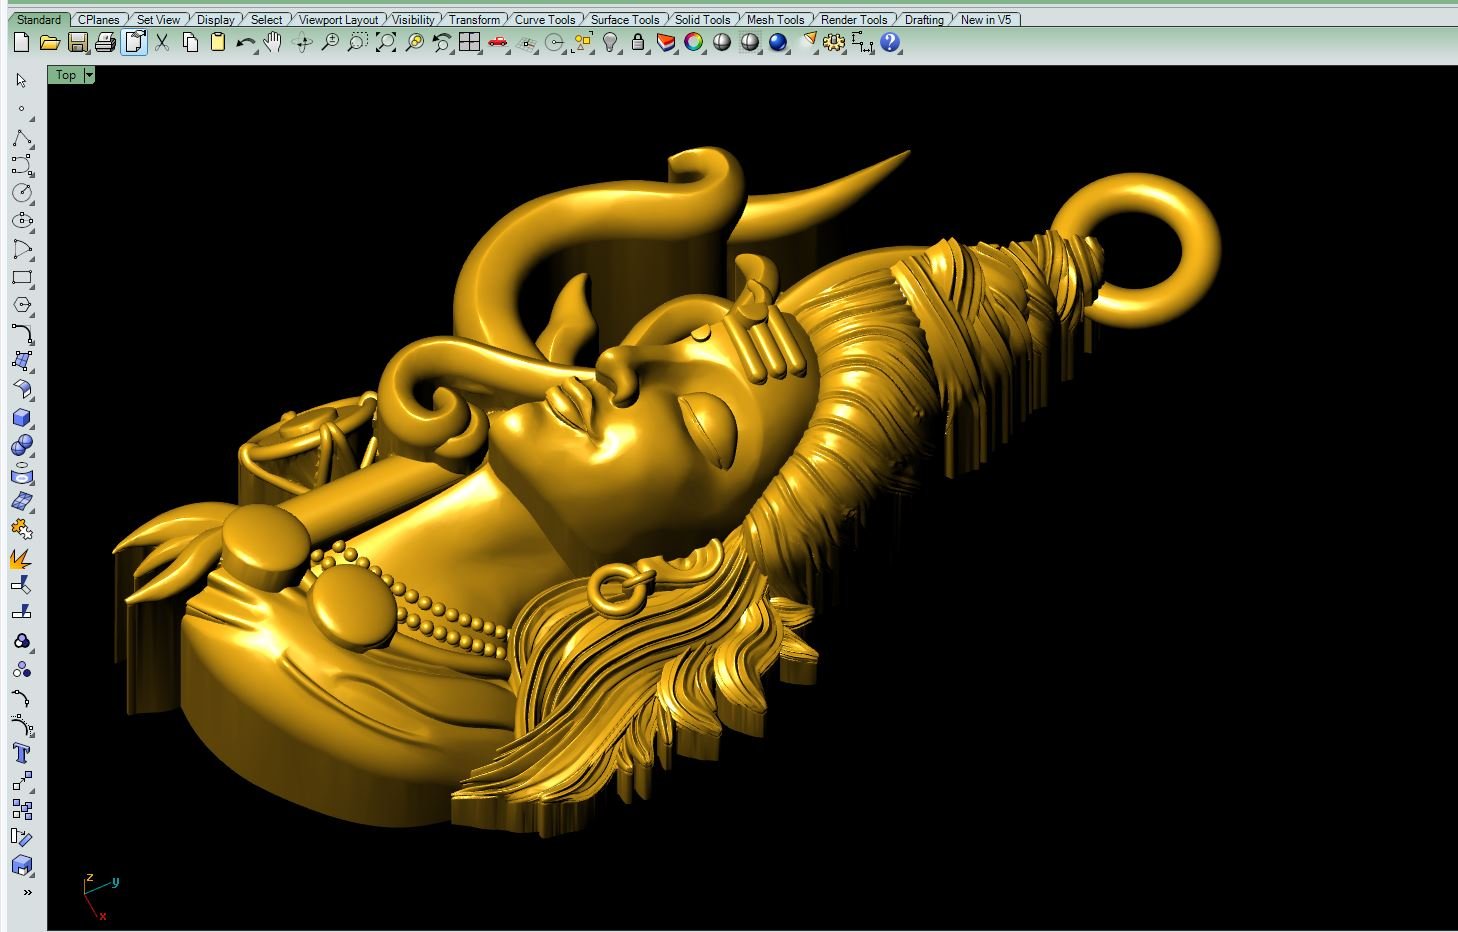Toggle the Hide objects lightbulb icon
This screenshot has width=1458, height=932.
[x=610, y=42]
